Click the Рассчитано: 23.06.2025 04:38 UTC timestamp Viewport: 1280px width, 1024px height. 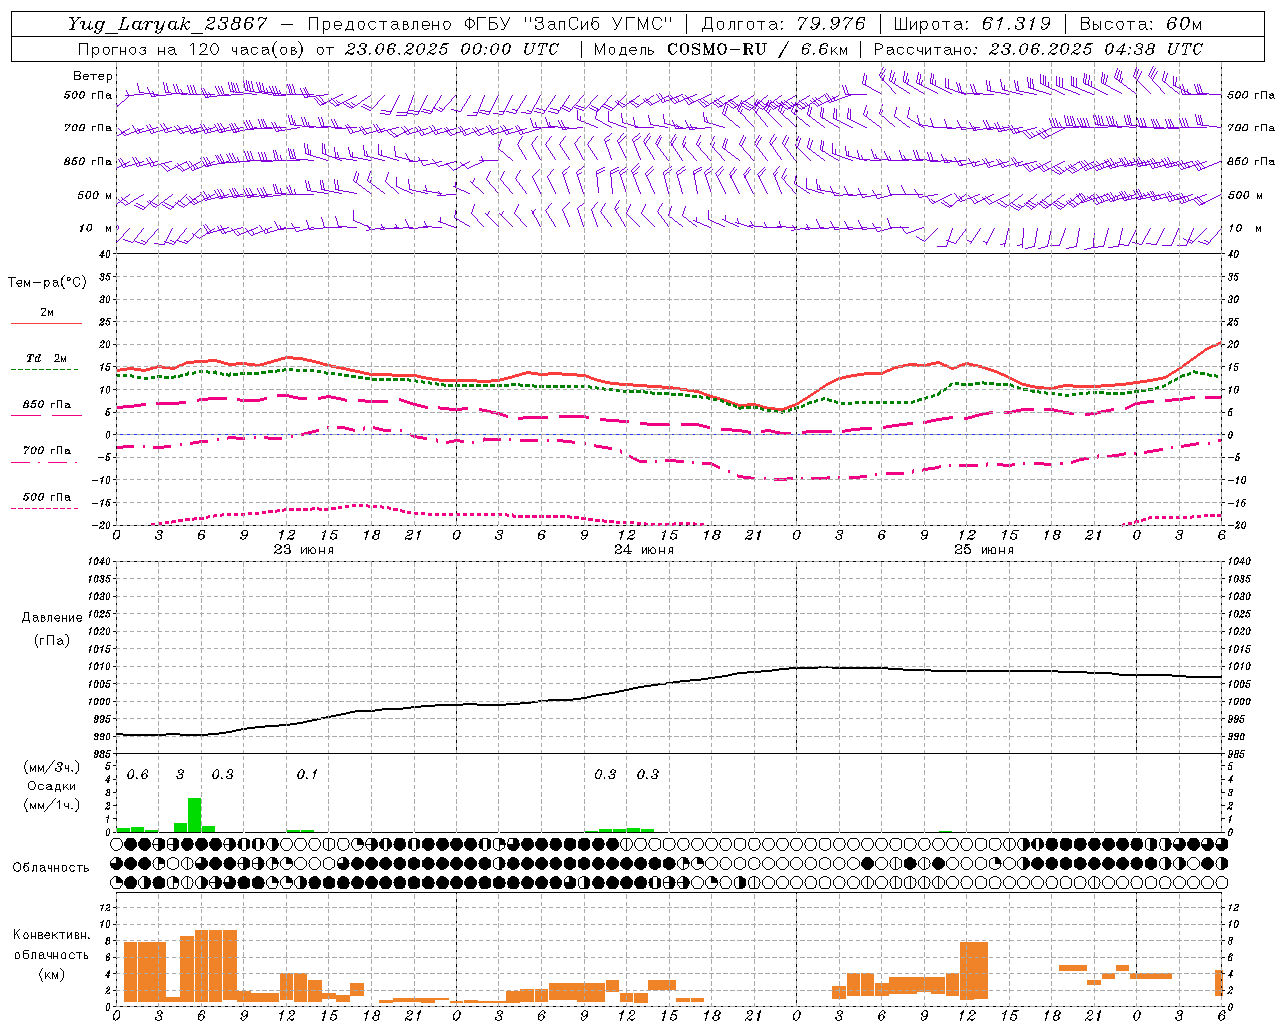click(x=1038, y=49)
